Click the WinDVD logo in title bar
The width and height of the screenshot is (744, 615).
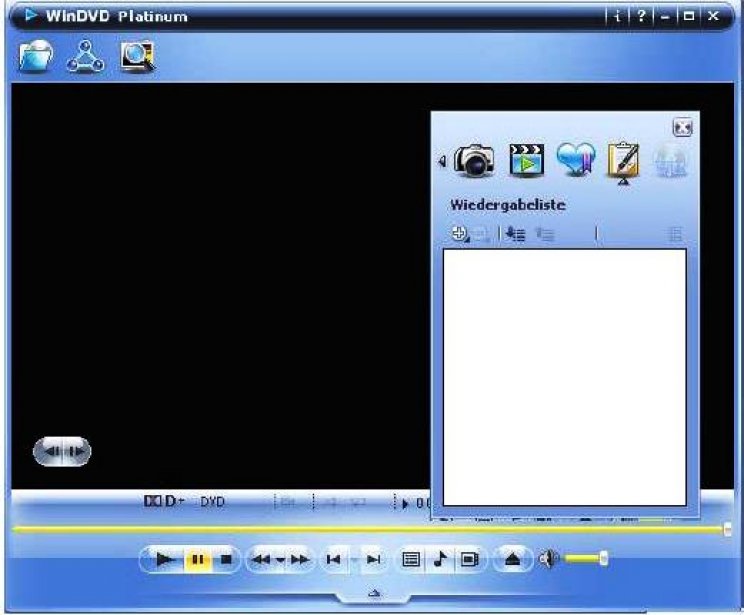pos(31,16)
